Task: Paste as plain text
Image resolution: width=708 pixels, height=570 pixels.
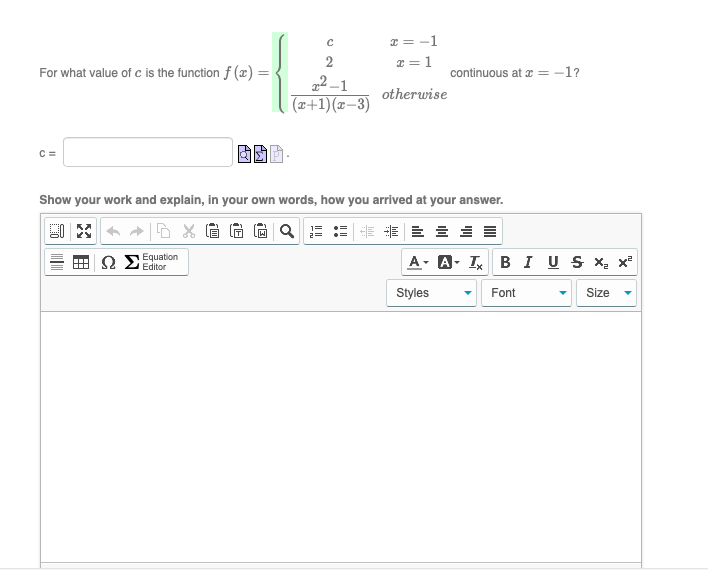Action: (x=236, y=231)
